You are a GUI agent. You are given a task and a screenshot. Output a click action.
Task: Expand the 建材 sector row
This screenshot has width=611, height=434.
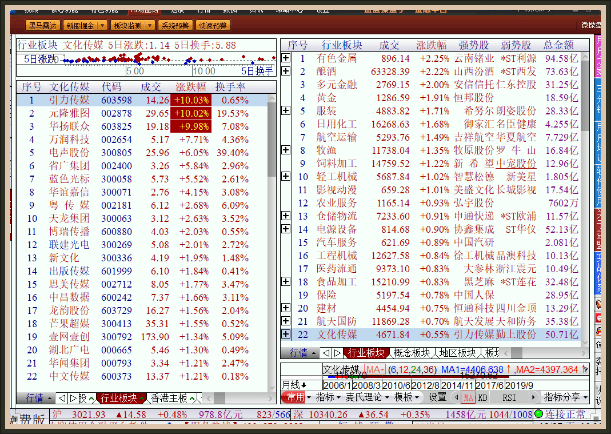click(286, 308)
